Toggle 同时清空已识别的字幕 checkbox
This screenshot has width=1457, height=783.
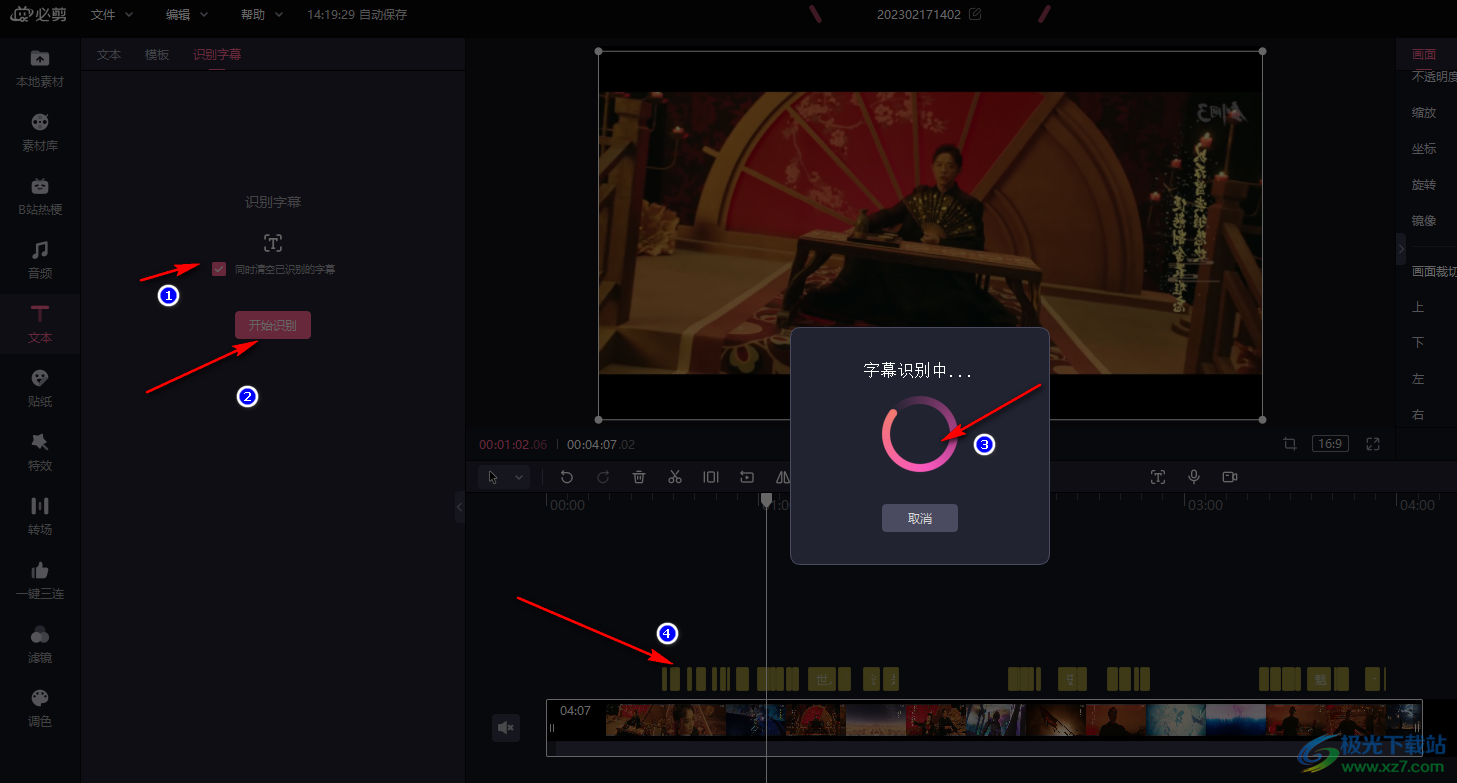point(219,269)
